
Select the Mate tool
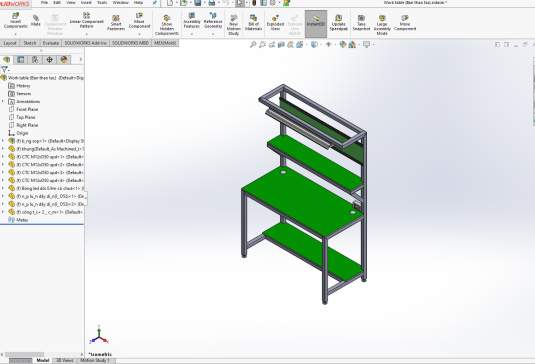click(35, 20)
